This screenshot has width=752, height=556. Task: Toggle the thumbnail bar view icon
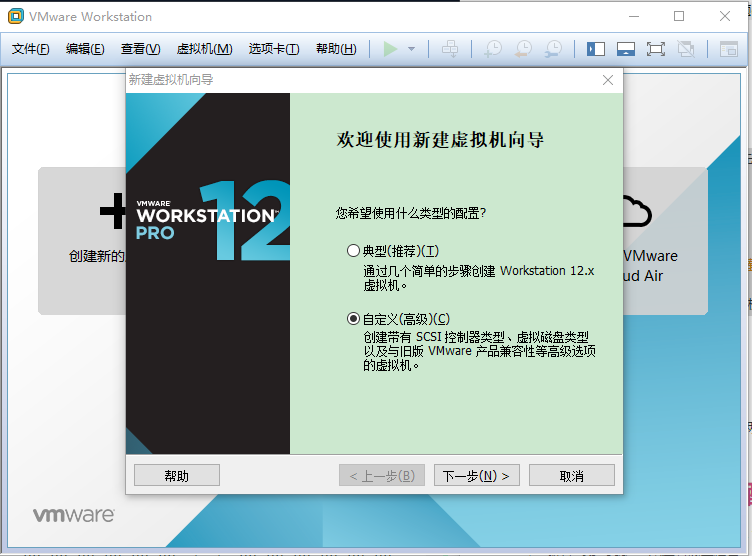click(x=626, y=49)
